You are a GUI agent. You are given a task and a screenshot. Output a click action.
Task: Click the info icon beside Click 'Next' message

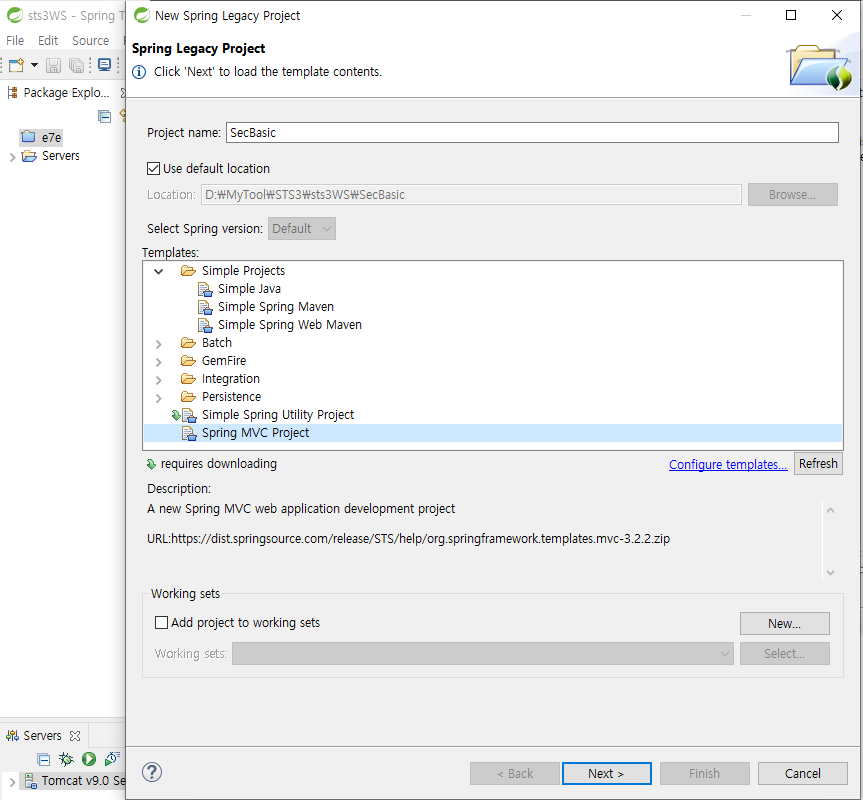pos(139,72)
